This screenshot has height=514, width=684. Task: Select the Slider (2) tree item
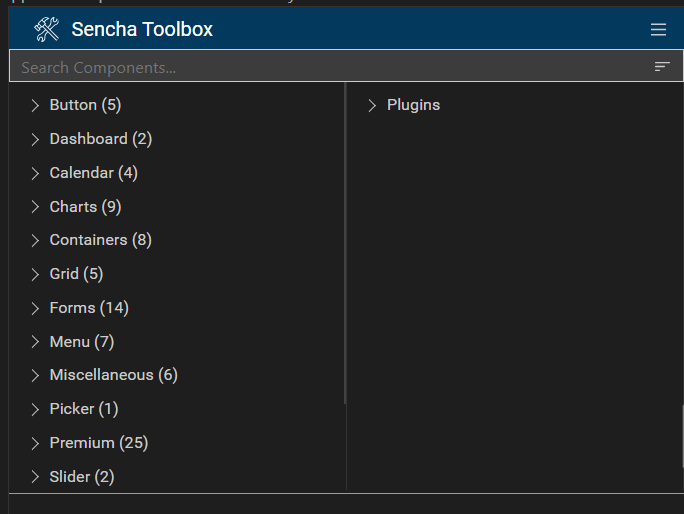[x=82, y=477]
